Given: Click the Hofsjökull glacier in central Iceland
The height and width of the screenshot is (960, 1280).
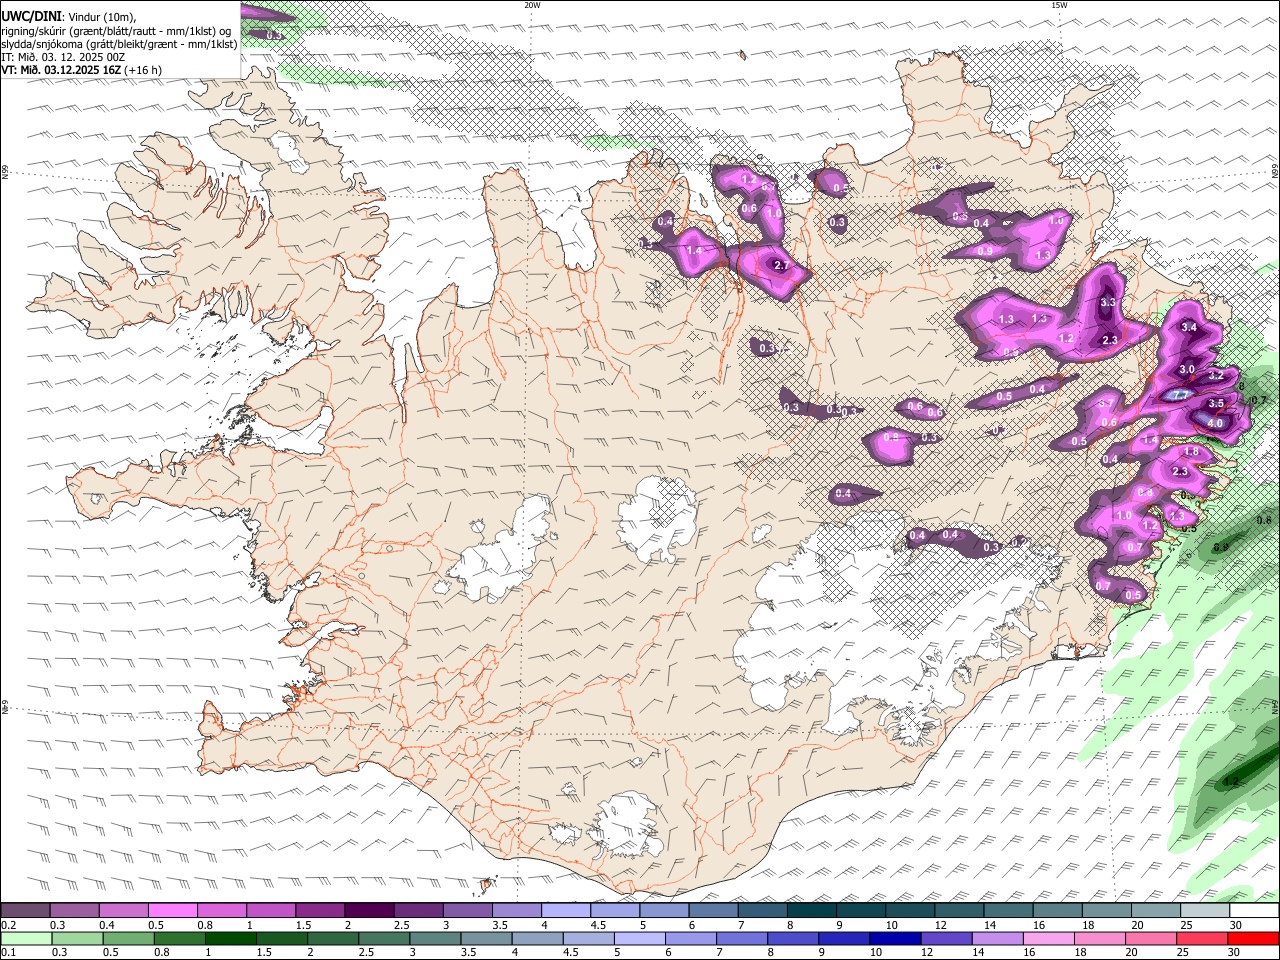Looking at the screenshot, I should pyautogui.click(x=657, y=518).
